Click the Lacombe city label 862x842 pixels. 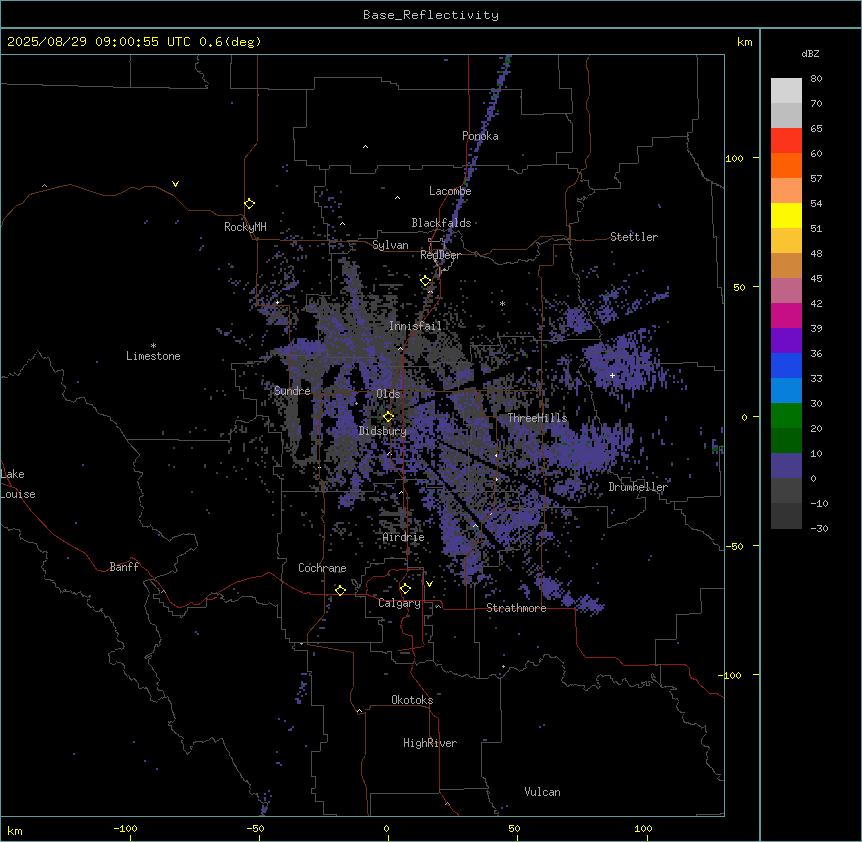450,191
